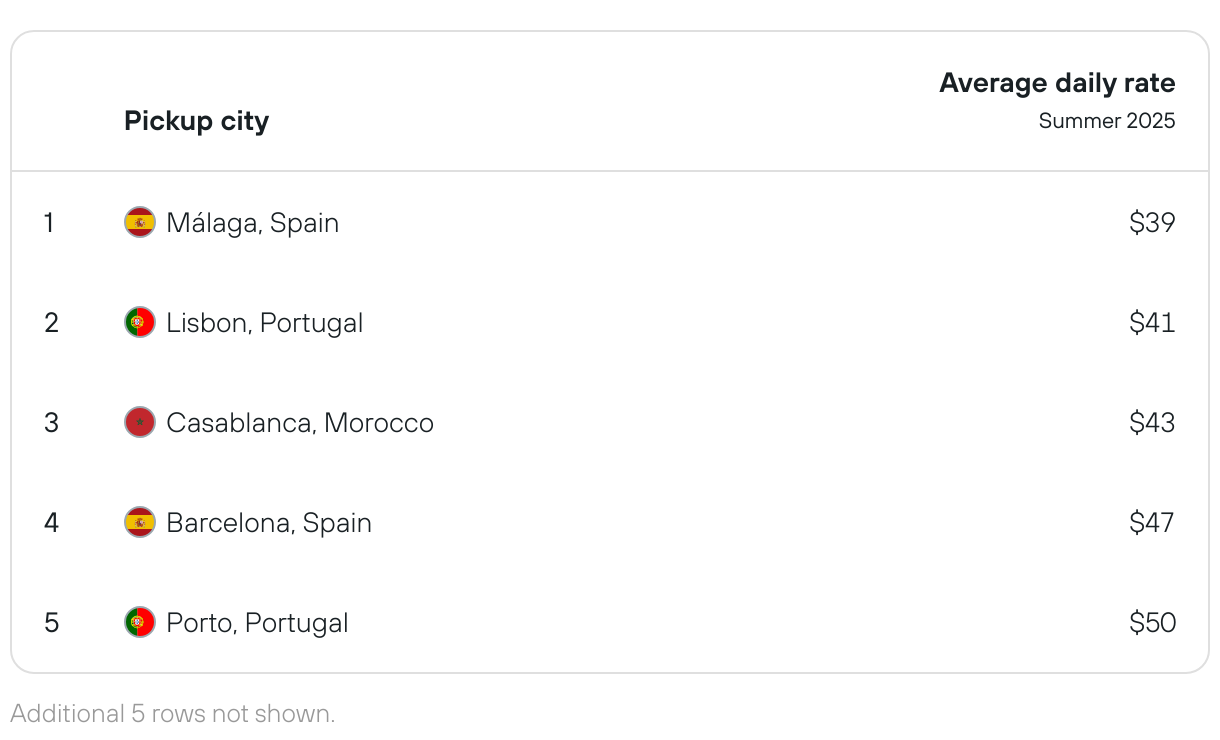Click the Pickup city column header
Viewport: 1220px width, 740px height.
coord(196,121)
